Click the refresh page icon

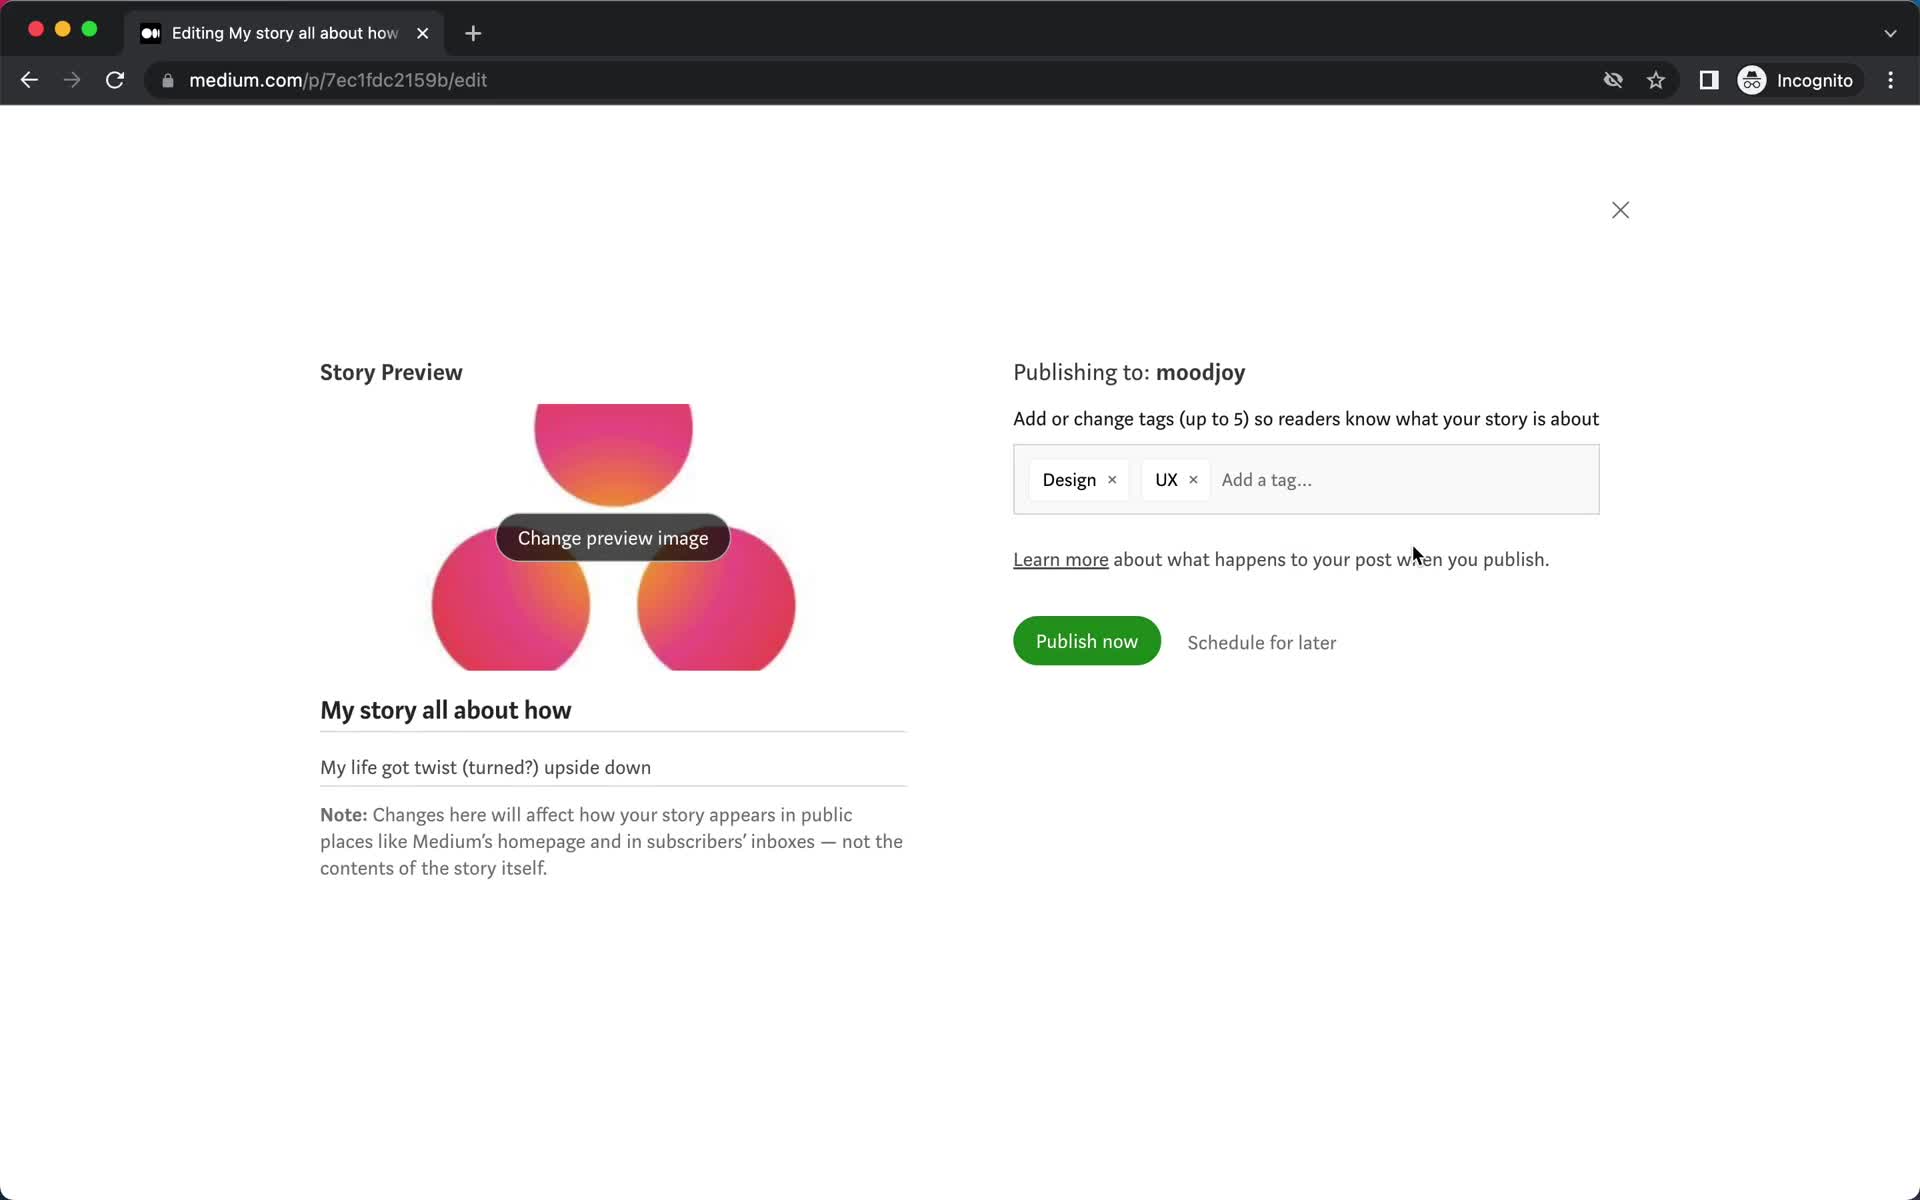pos(117,80)
